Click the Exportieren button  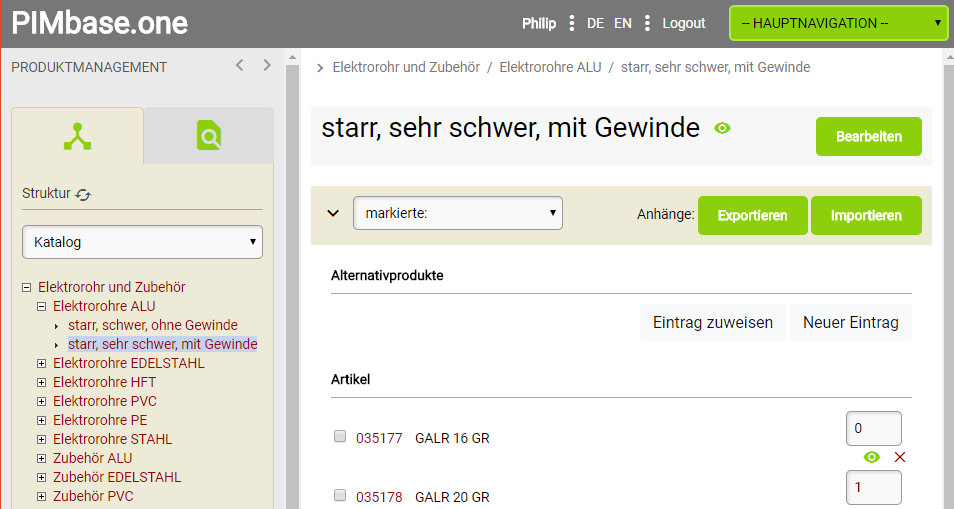pos(752,215)
